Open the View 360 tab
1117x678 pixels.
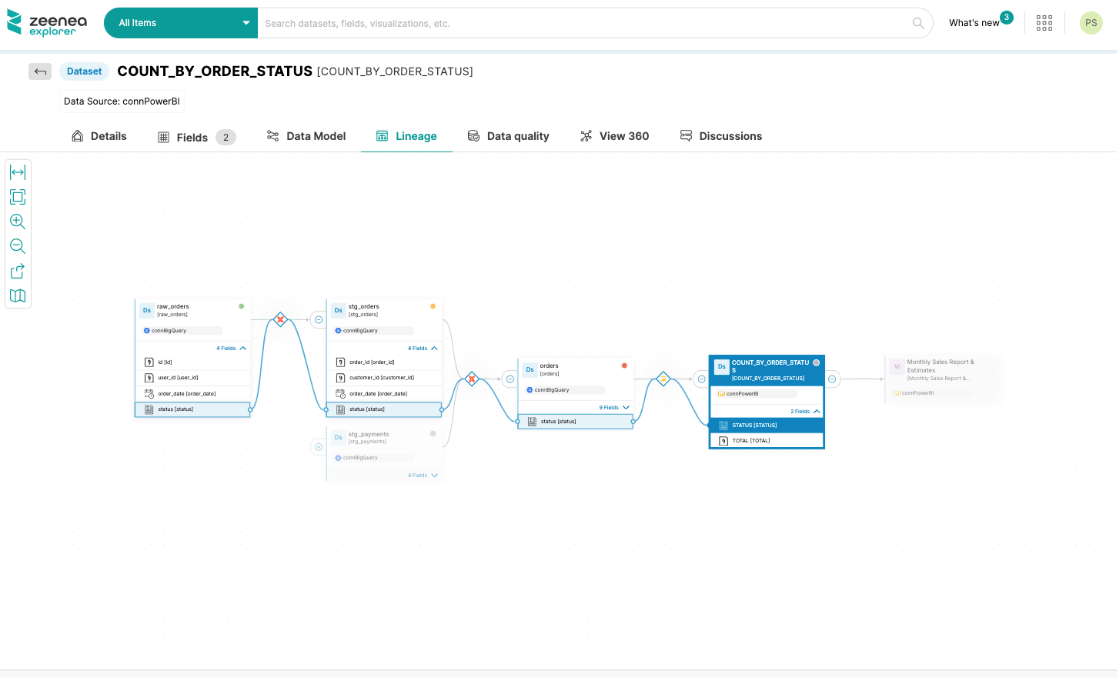pyautogui.click(x=614, y=136)
